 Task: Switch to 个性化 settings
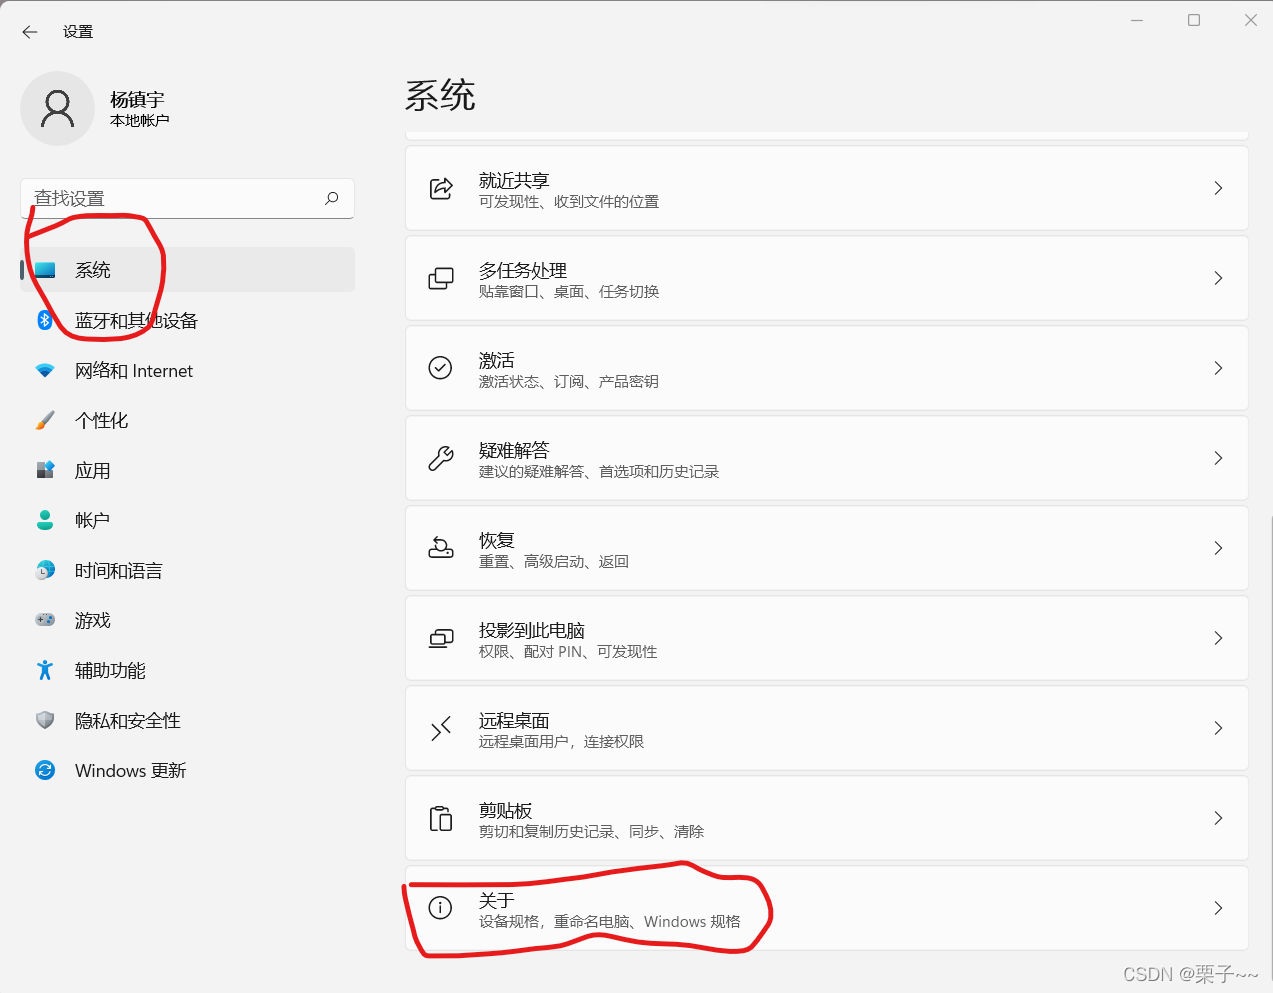[x=188, y=420]
